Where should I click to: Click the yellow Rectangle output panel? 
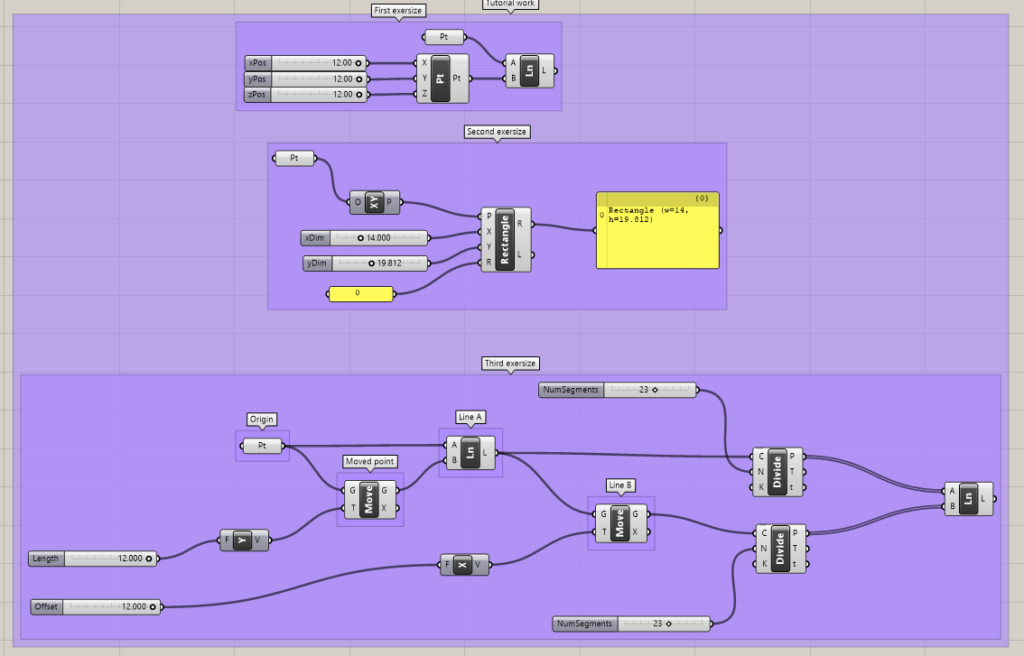coord(658,230)
